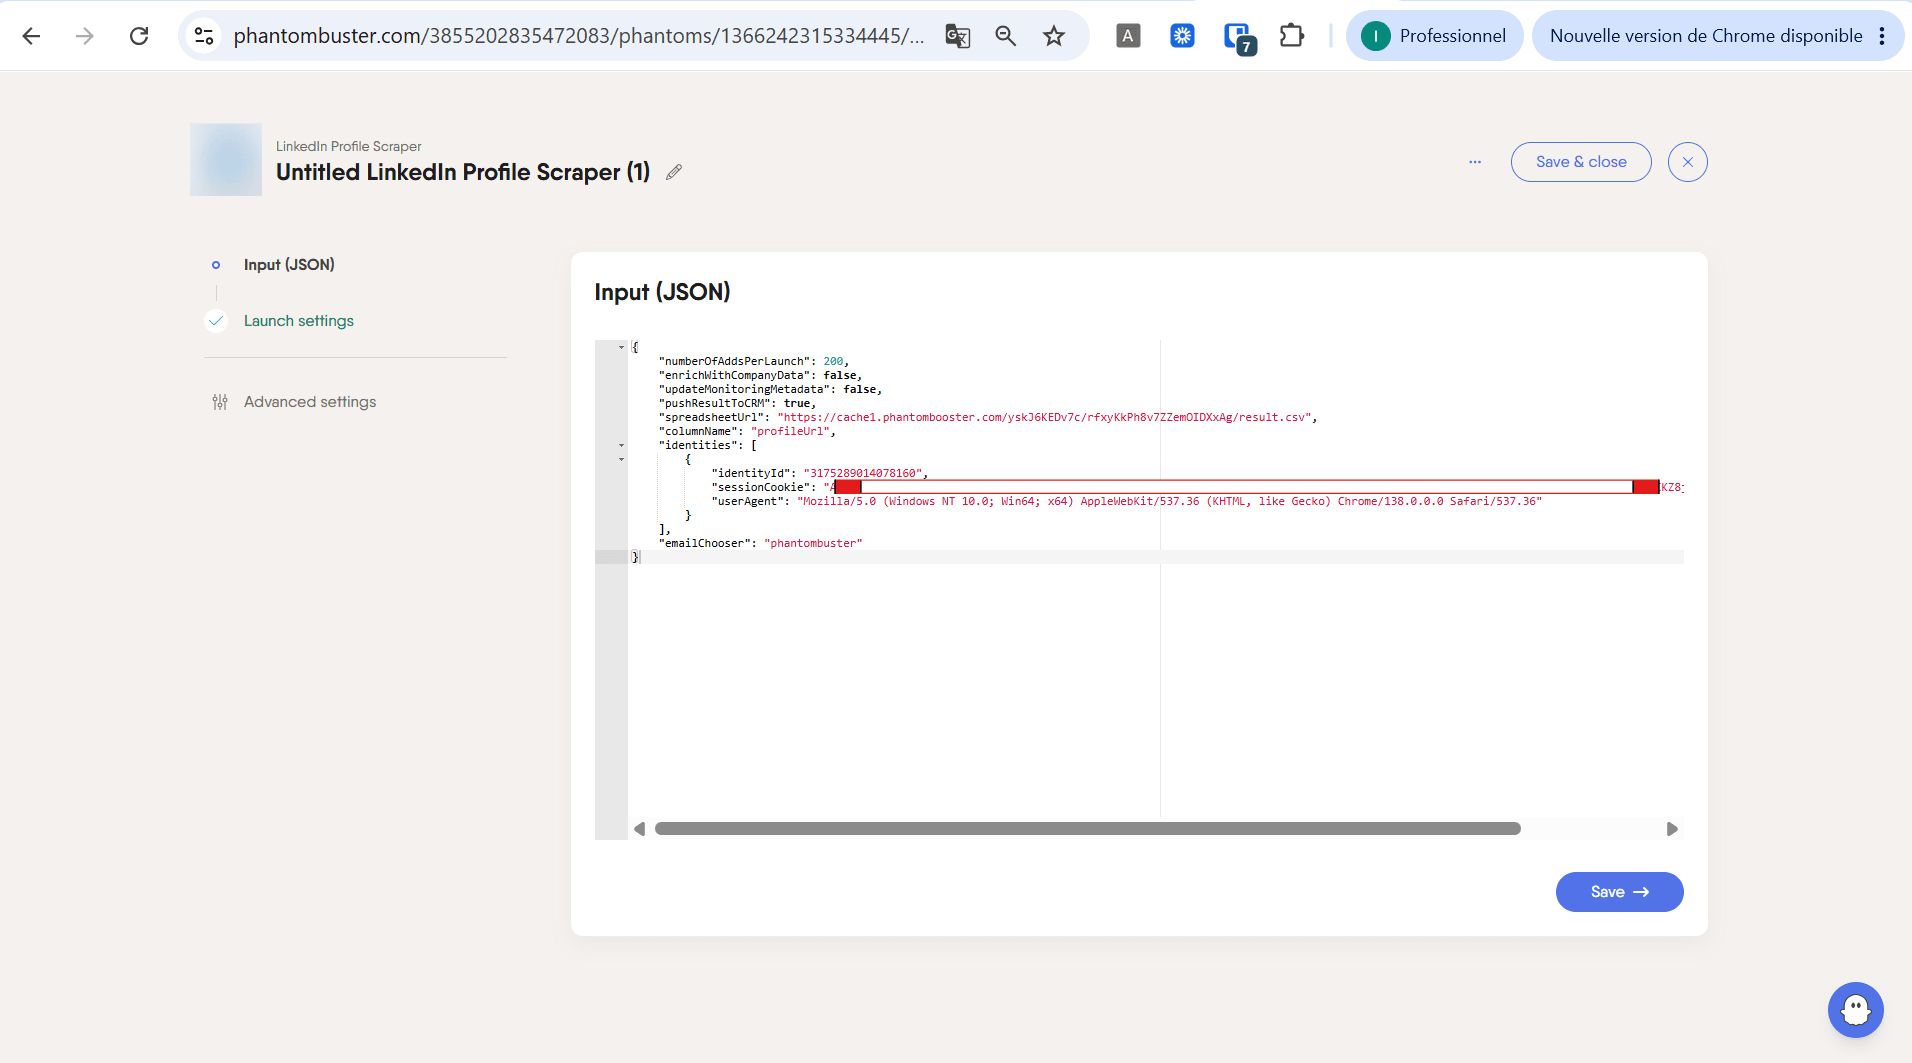Click the updateMonitoringMetadata line

pyautogui.click(x=770, y=390)
